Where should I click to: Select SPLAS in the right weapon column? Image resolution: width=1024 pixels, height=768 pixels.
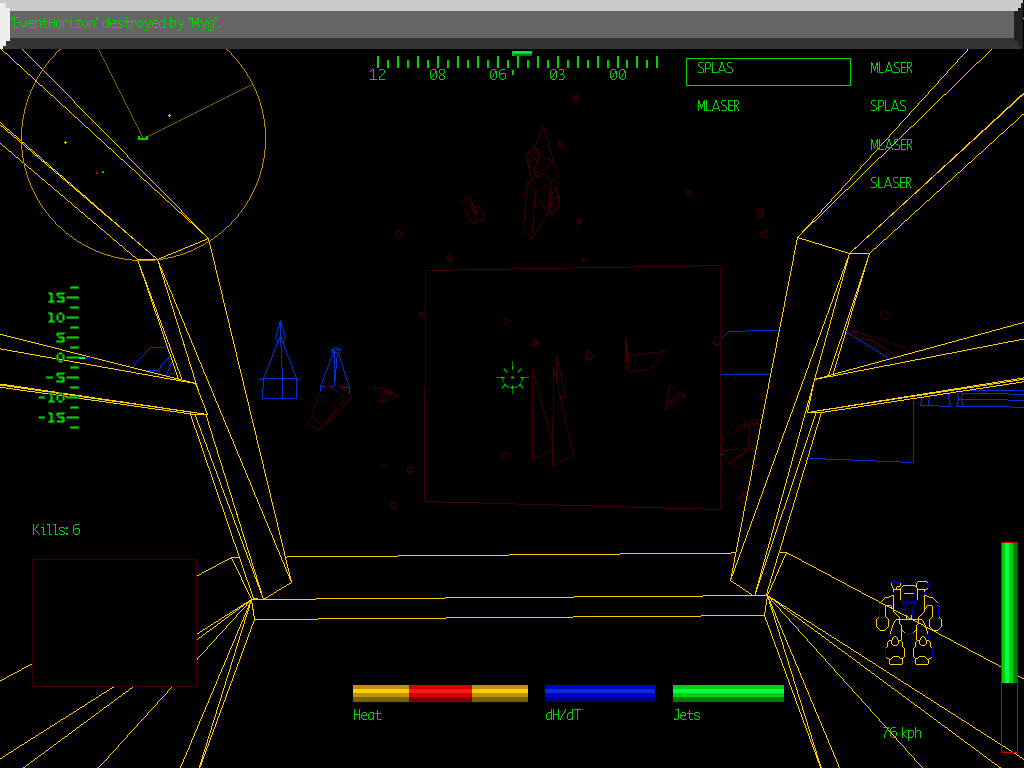pos(888,106)
